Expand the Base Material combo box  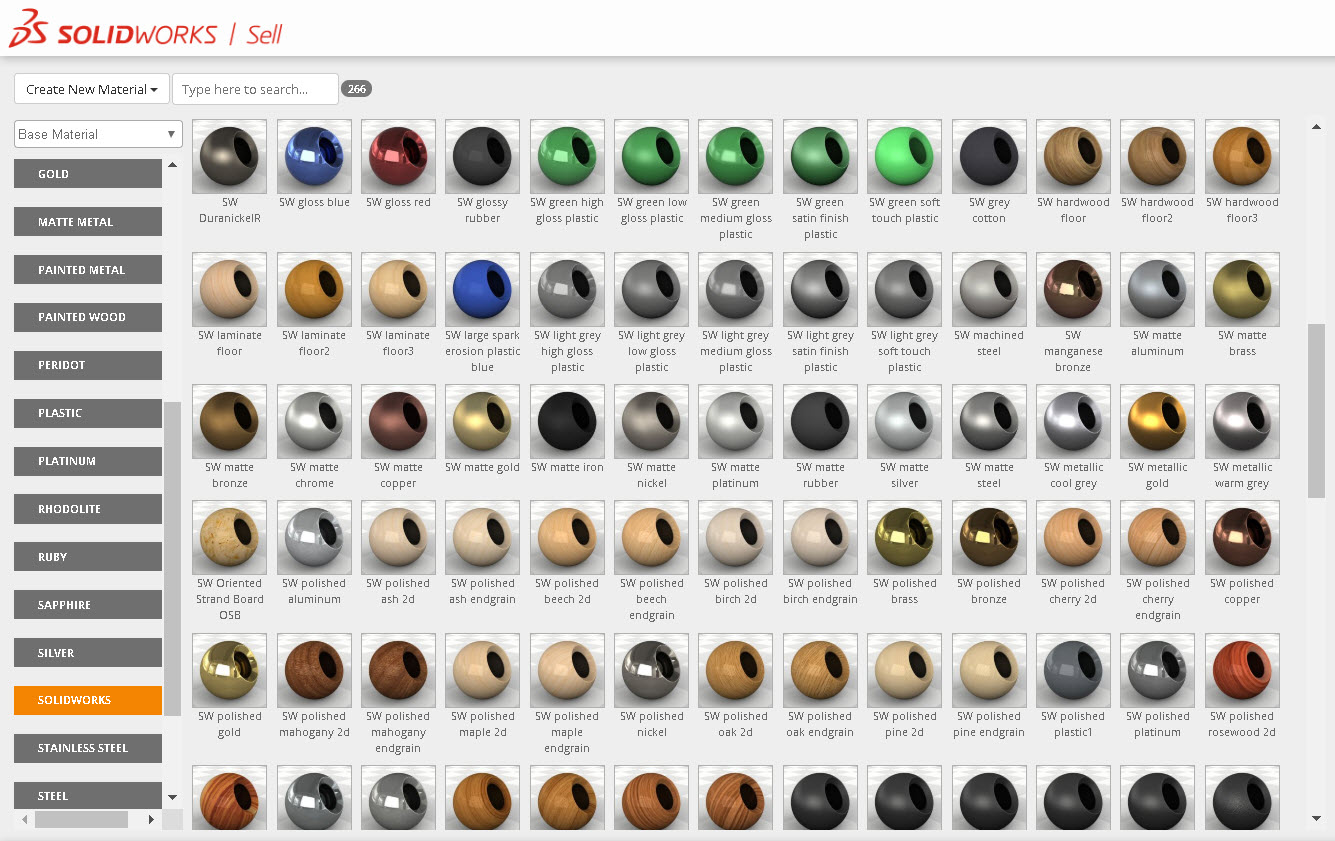pyautogui.click(x=98, y=134)
